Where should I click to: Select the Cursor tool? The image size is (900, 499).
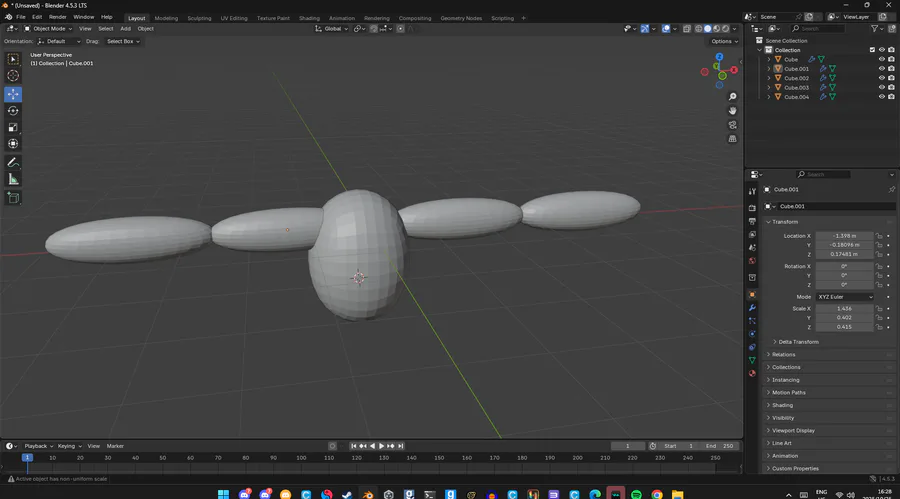(13, 76)
